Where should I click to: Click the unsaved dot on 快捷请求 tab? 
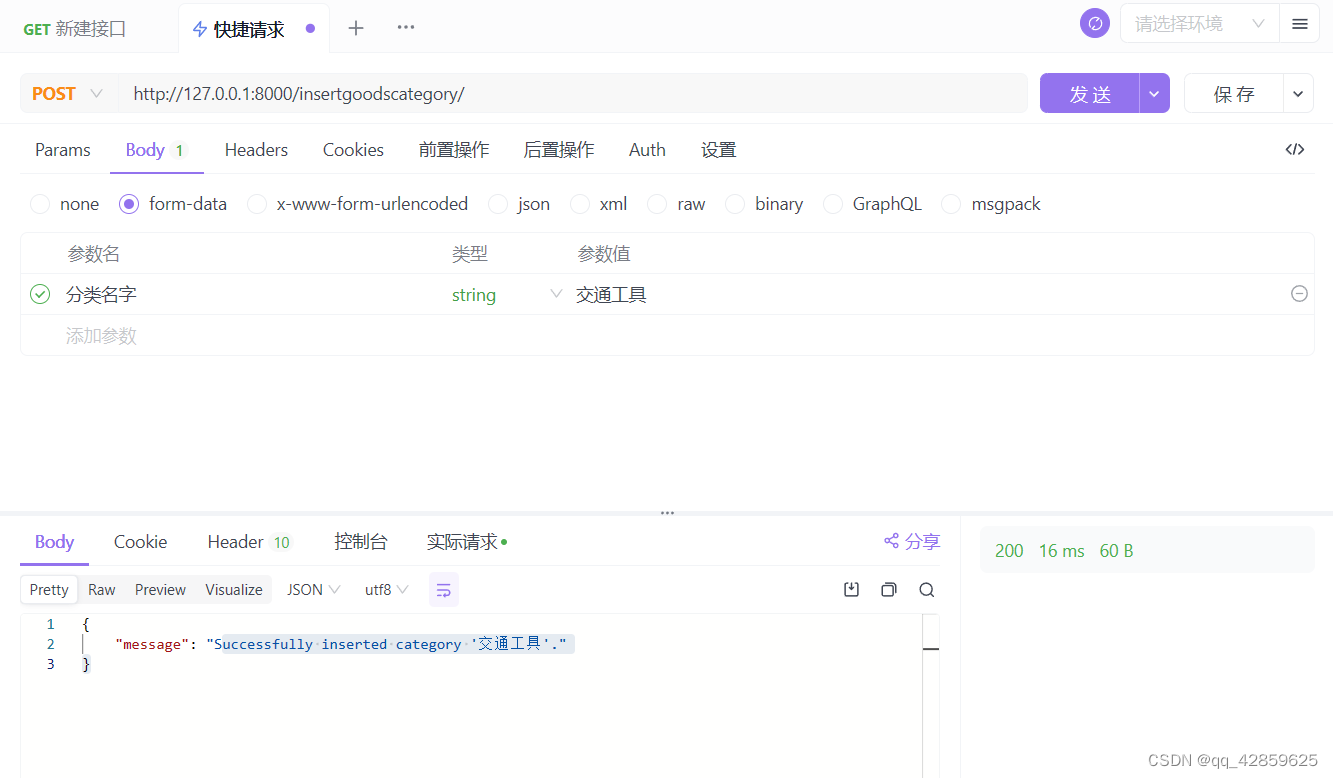click(x=310, y=28)
